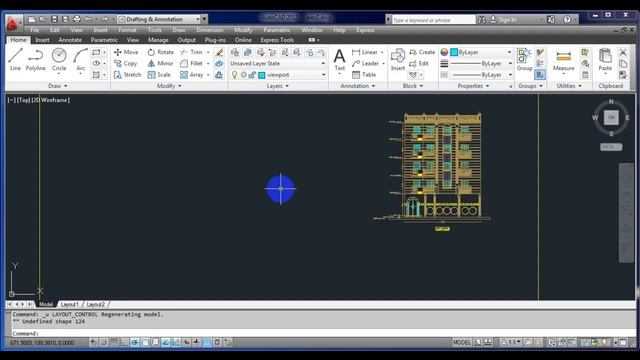This screenshot has height=360, width=640.
Task: Click the Help question mark button
Action: pyautogui.click(x=567, y=19)
